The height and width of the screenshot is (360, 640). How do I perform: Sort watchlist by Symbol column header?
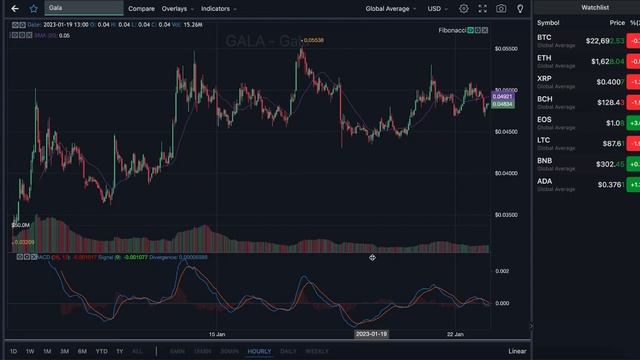click(548, 23)
